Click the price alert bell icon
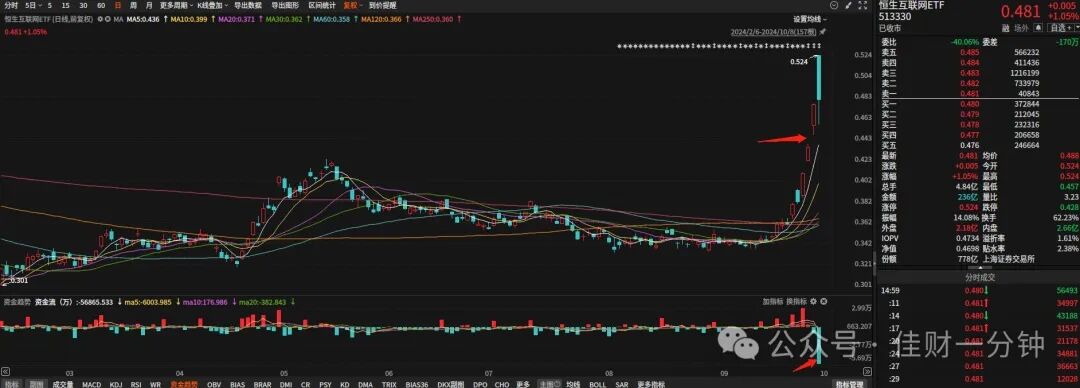 click(x=1038, y=28)
